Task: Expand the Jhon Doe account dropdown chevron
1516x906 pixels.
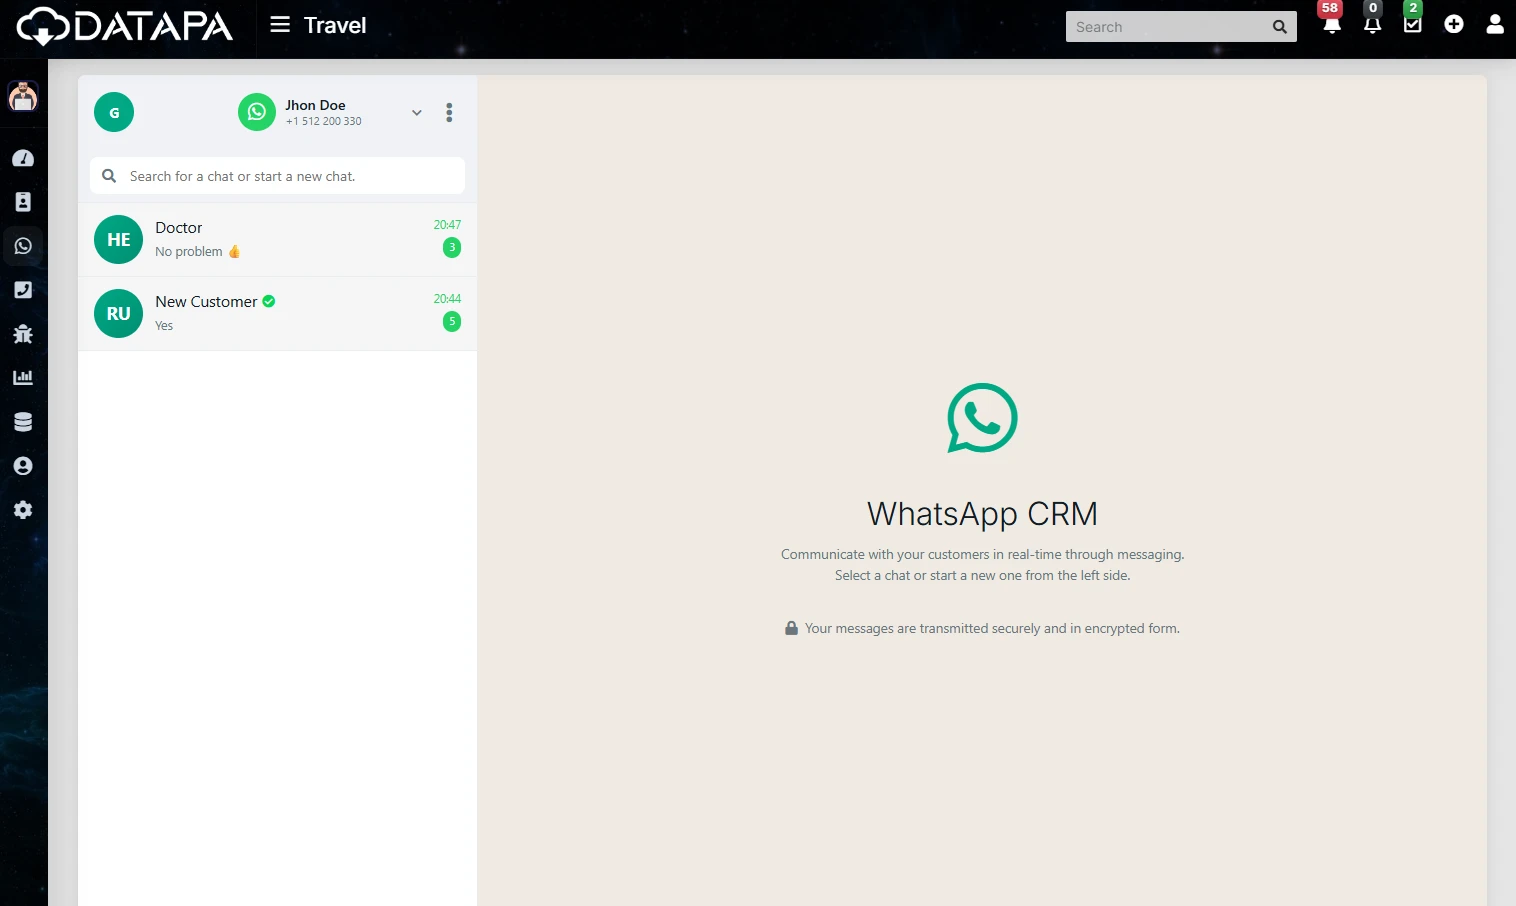Action: point(416,113)
